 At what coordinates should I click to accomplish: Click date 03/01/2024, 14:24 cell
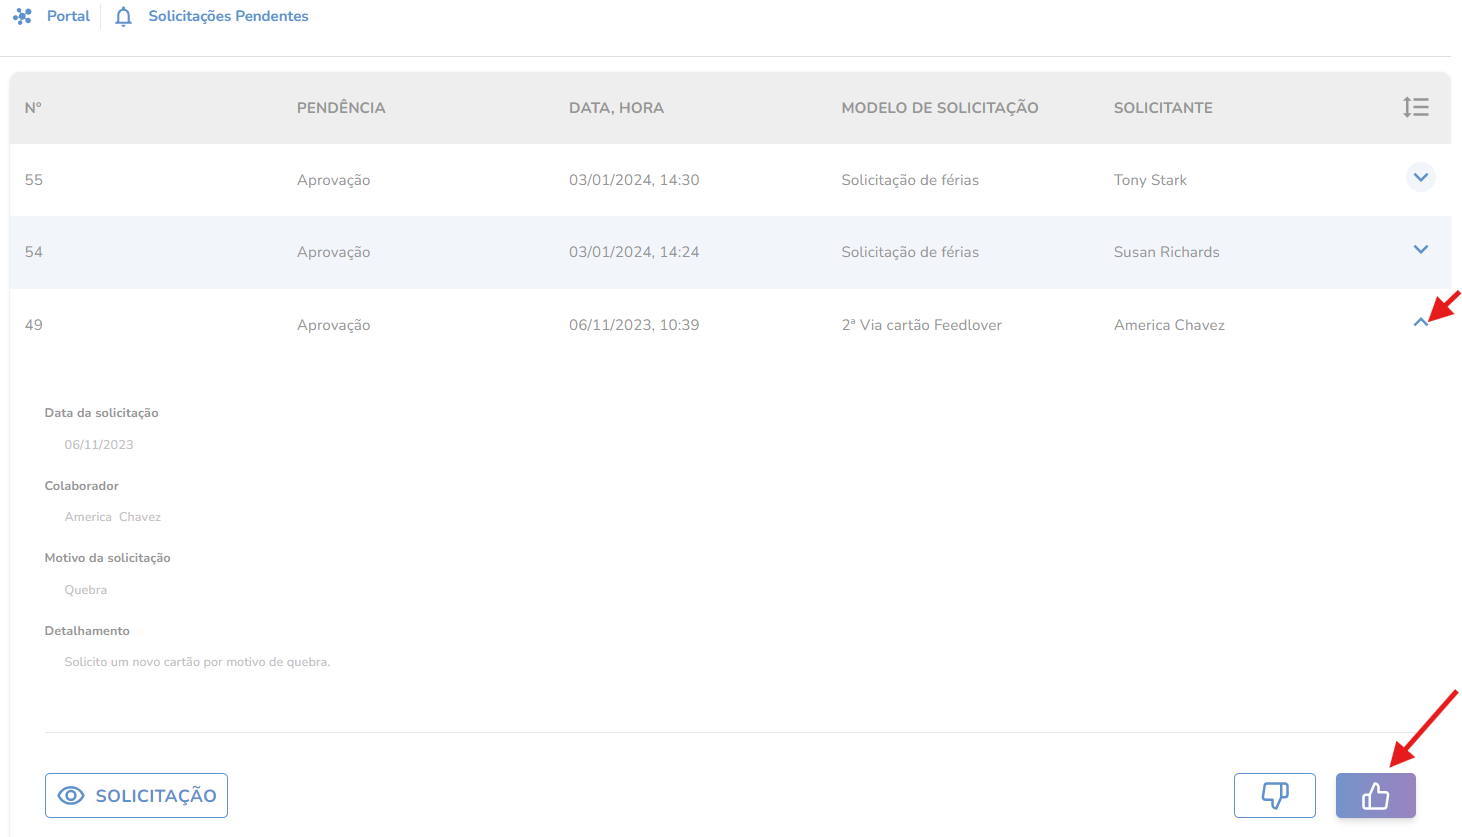[x=634, y=252]
